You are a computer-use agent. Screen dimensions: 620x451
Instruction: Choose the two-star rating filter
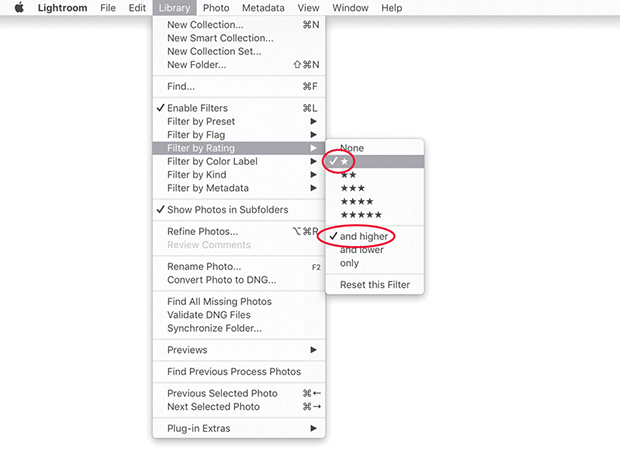coord(349,175)
